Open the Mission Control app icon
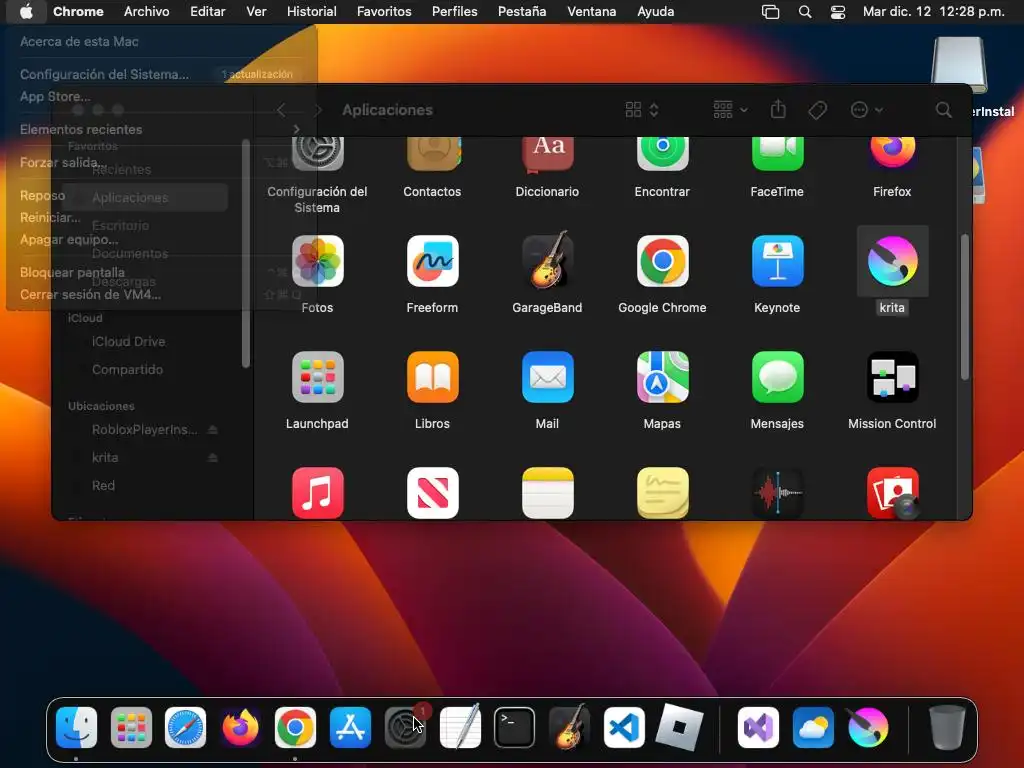The image size is (1024, 768). coord(892,377)
